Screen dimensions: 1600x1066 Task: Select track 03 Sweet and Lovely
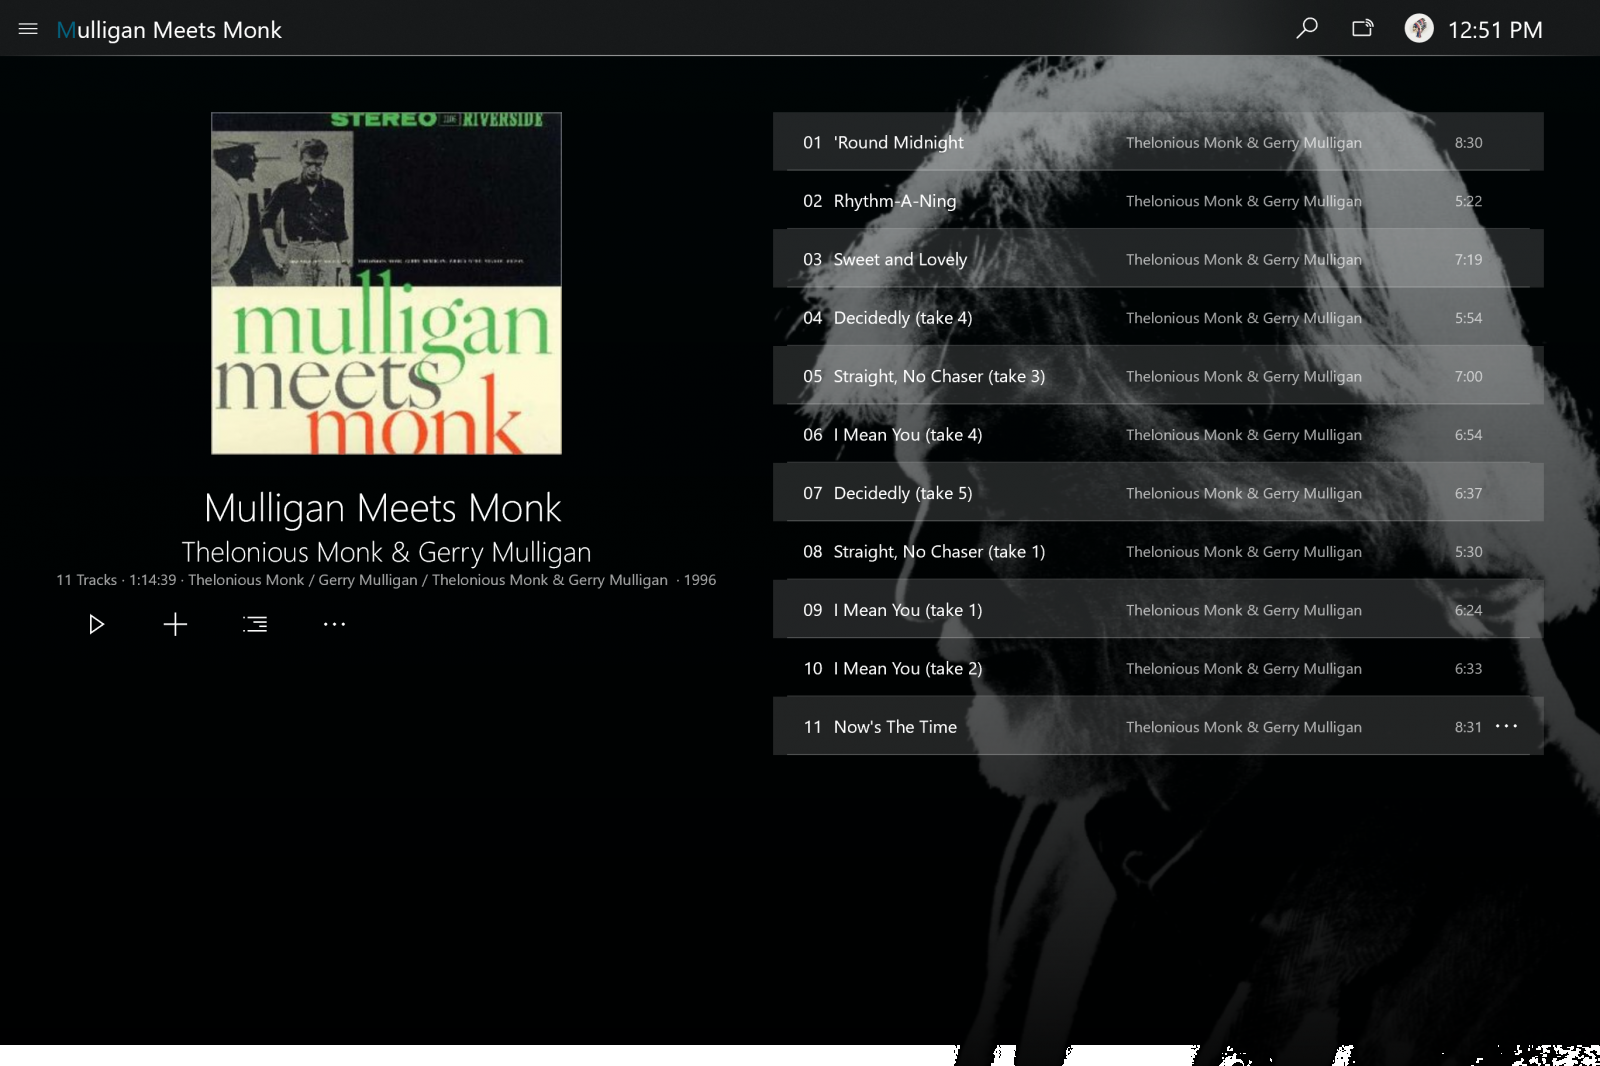[1158, 259]
